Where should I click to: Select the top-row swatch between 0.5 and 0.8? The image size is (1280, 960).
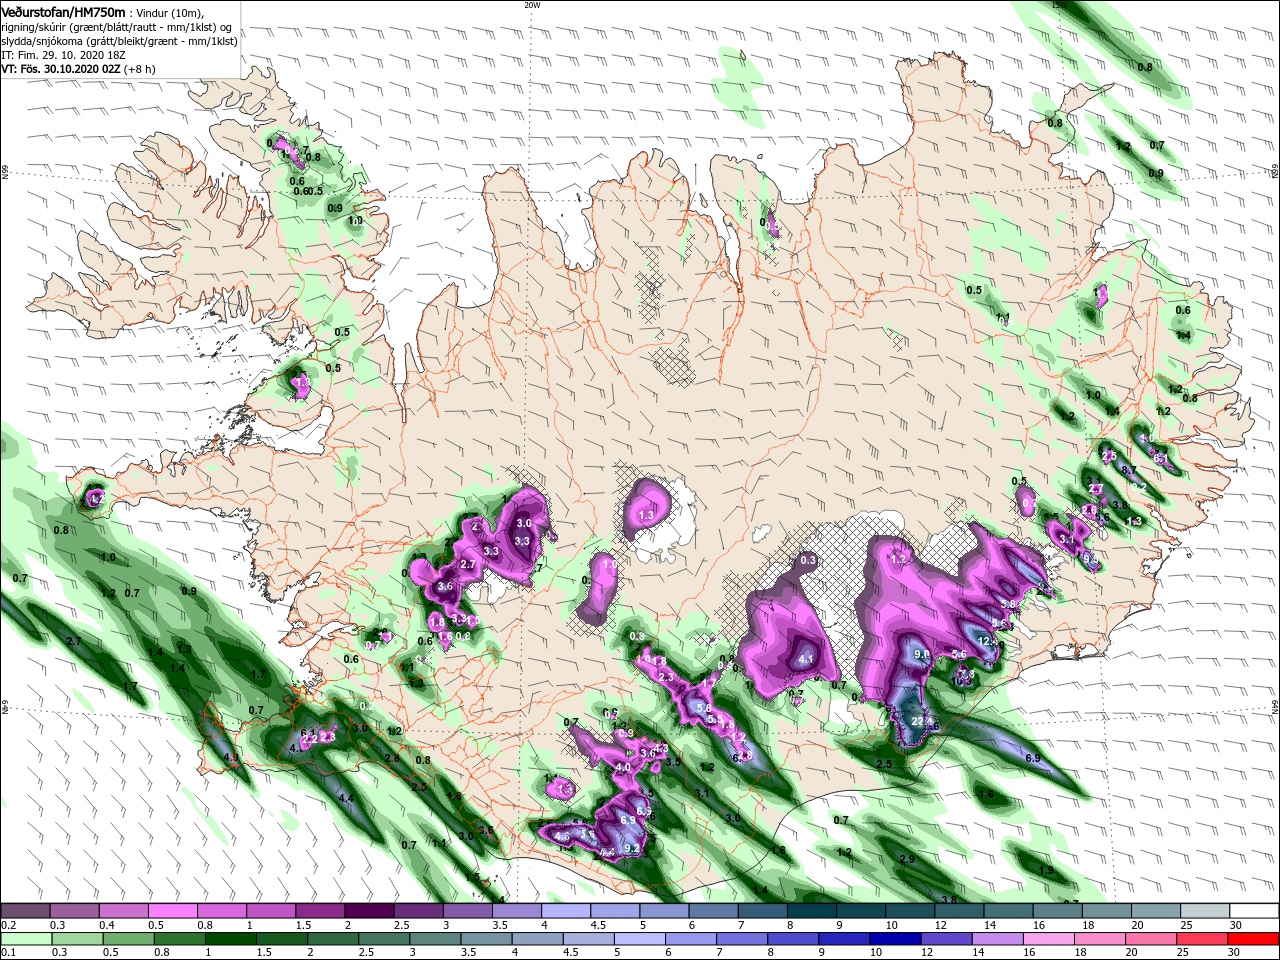pyautogui.click(x=171, y=911)
